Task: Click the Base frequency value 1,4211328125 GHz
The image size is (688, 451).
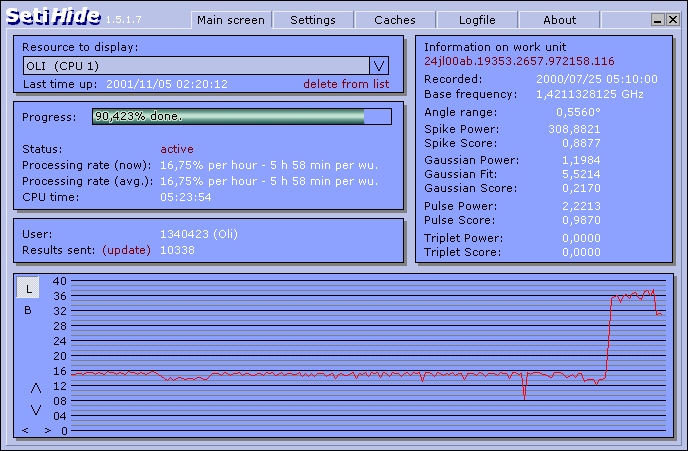Action: [x=590, y=94]
